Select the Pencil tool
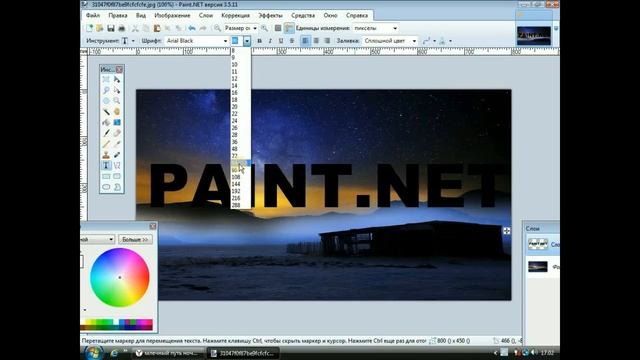 (x=106, y=144)
